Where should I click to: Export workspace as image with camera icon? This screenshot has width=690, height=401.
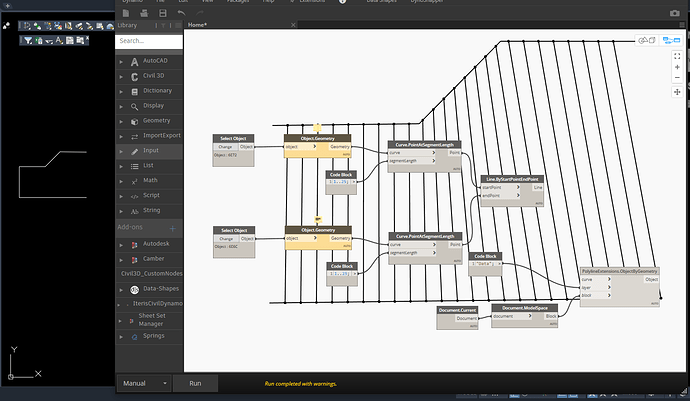click(675, 13)
